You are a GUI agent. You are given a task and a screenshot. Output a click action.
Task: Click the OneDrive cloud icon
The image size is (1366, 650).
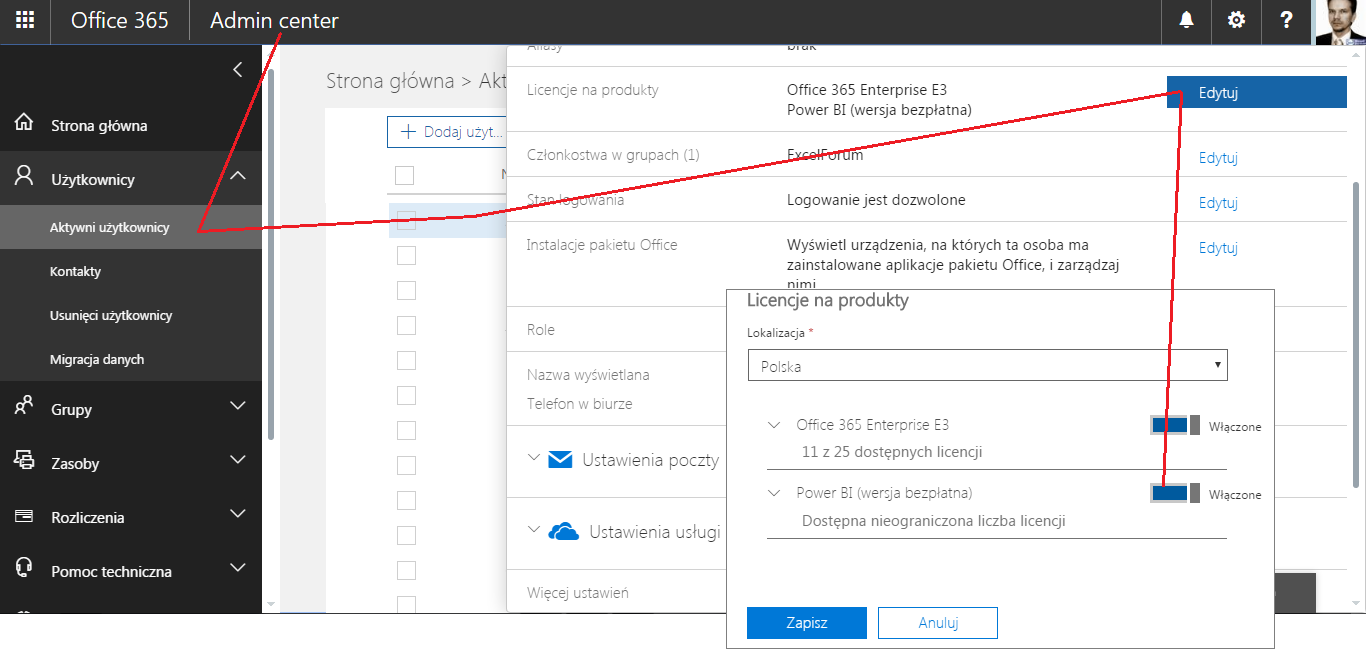point(564,531)
